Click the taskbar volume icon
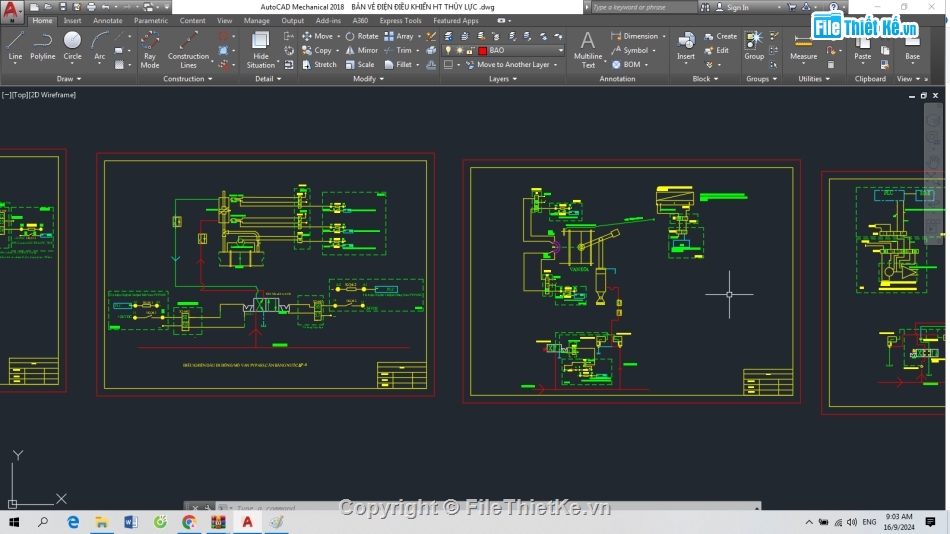The height and width of the screenshot is (534, 950). coord(852,522)
